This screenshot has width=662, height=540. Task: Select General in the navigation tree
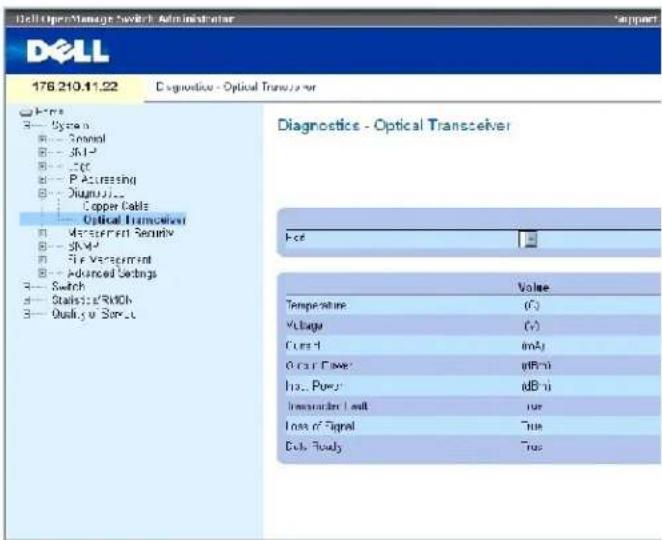[87, 139]
